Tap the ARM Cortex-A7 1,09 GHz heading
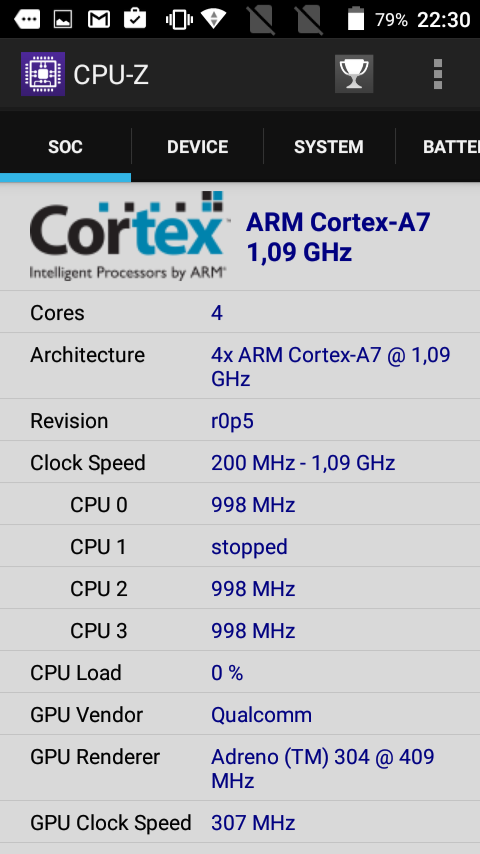 tap(338, 237)
